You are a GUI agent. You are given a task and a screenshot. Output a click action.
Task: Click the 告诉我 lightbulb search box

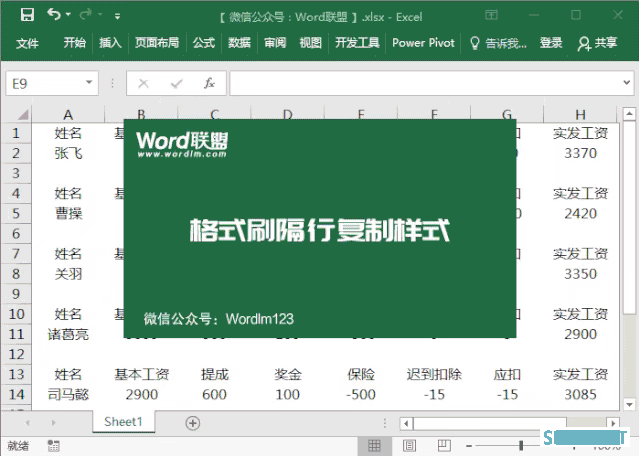(498, 43)
